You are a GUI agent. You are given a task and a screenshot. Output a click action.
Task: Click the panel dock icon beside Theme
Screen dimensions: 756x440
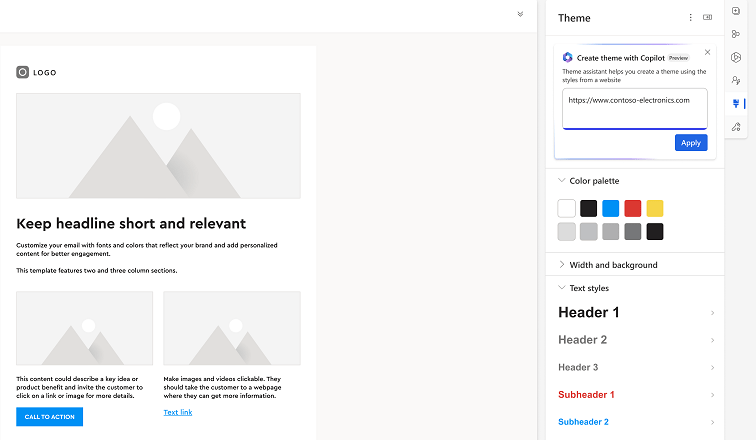pos(707,17)
